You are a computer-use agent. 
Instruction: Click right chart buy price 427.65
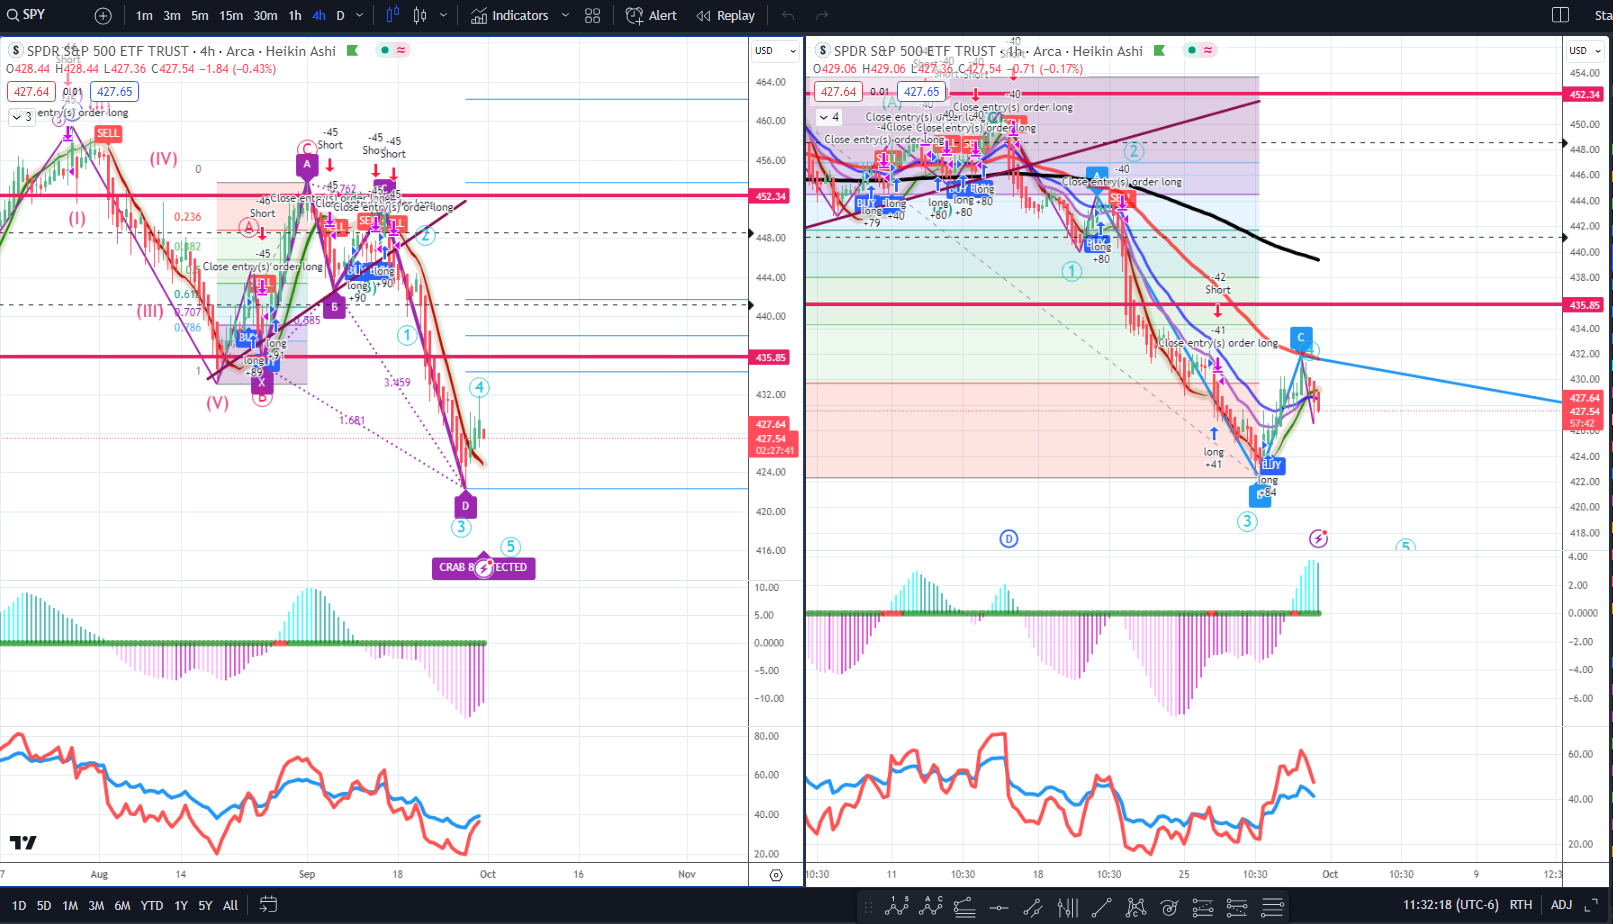click(x=921, y=92)
